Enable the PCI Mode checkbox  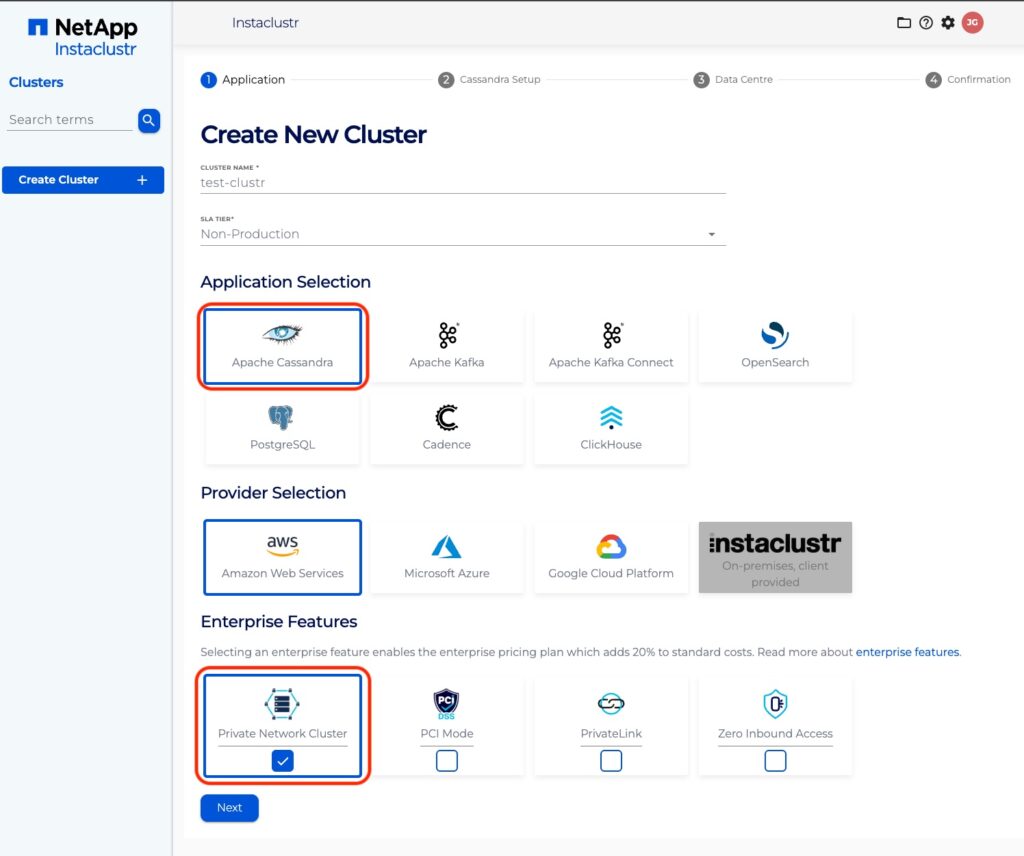pos(447,761)
